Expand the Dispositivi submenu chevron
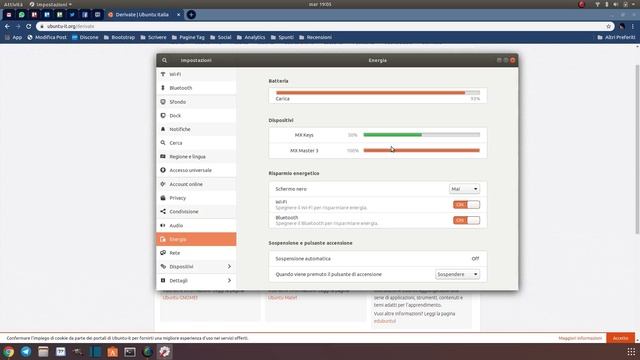 [x=229, y=267]
